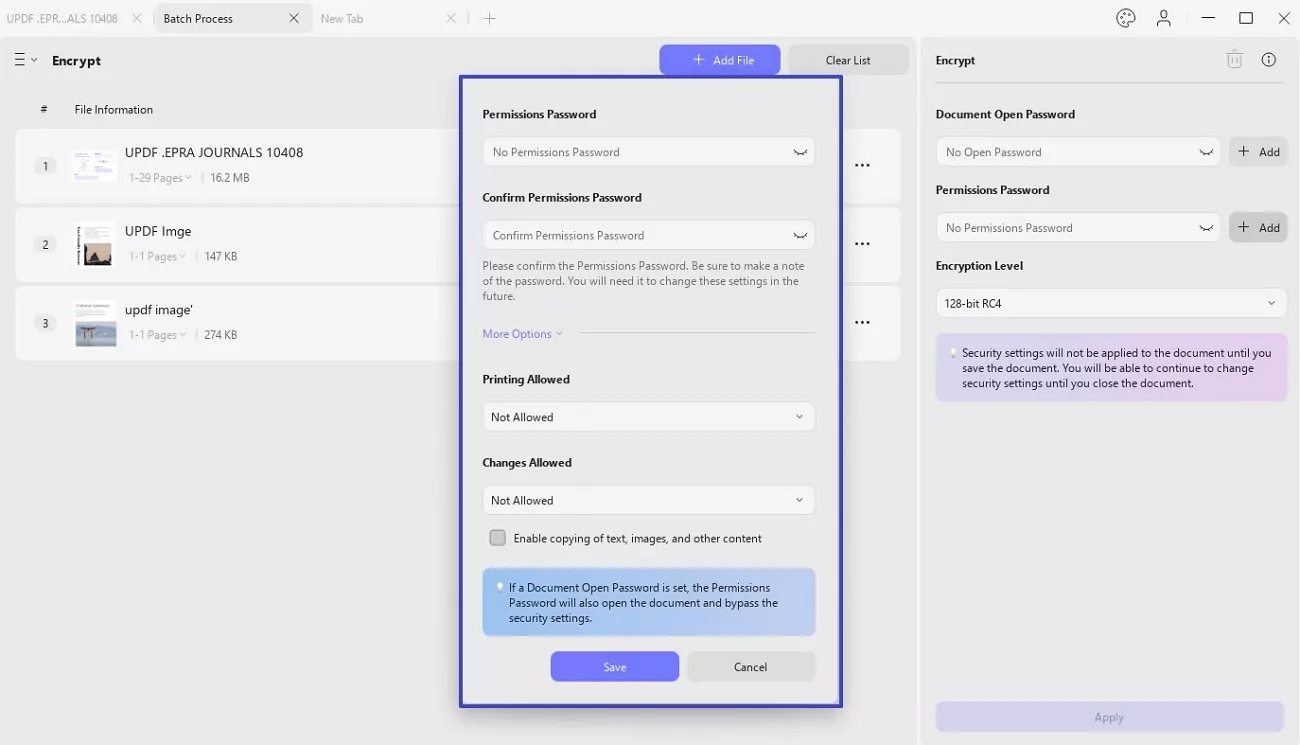
Task: Expand the Printing Allowed dropdown
Action: 648,417
